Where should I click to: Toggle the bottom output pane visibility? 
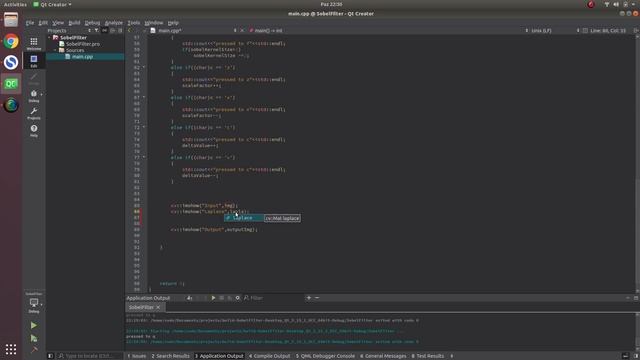tap(625, 356)
